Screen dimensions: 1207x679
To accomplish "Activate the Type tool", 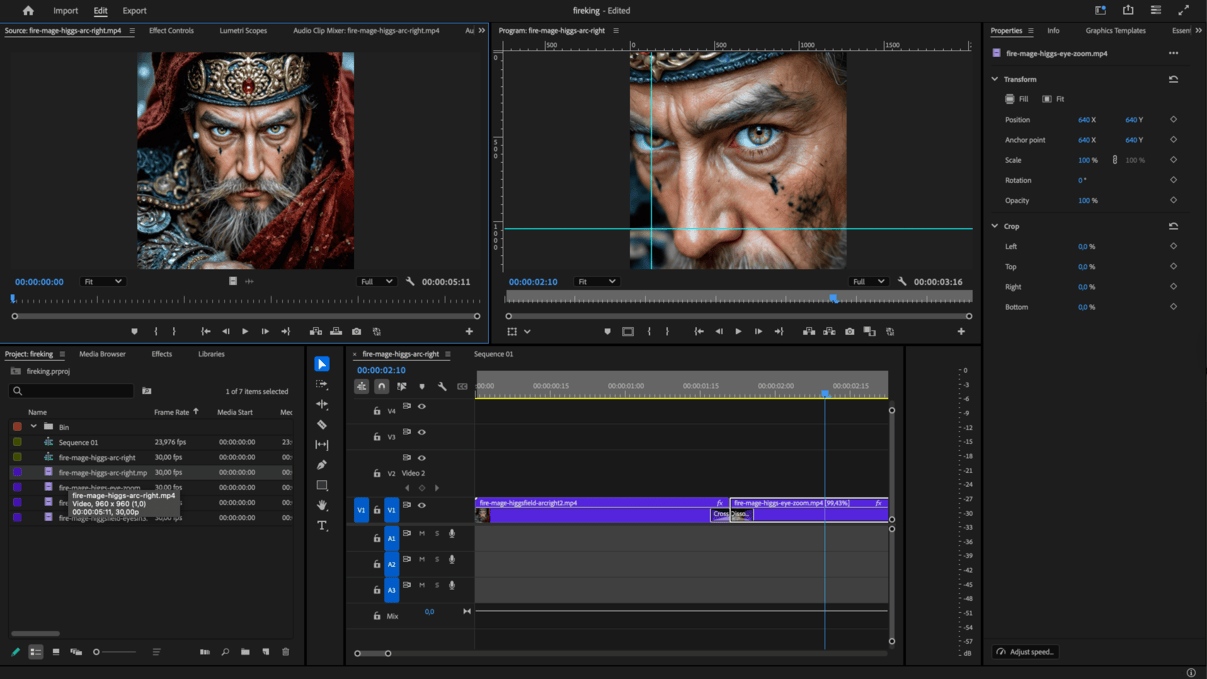I will click(322, 526).
